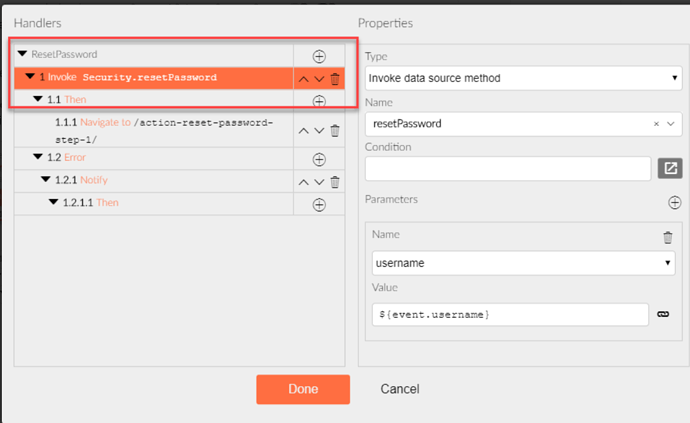Move Invoke Security.resetPassword handler up
Viewport: 690px width, 423px height.
(x=304, y=80)
